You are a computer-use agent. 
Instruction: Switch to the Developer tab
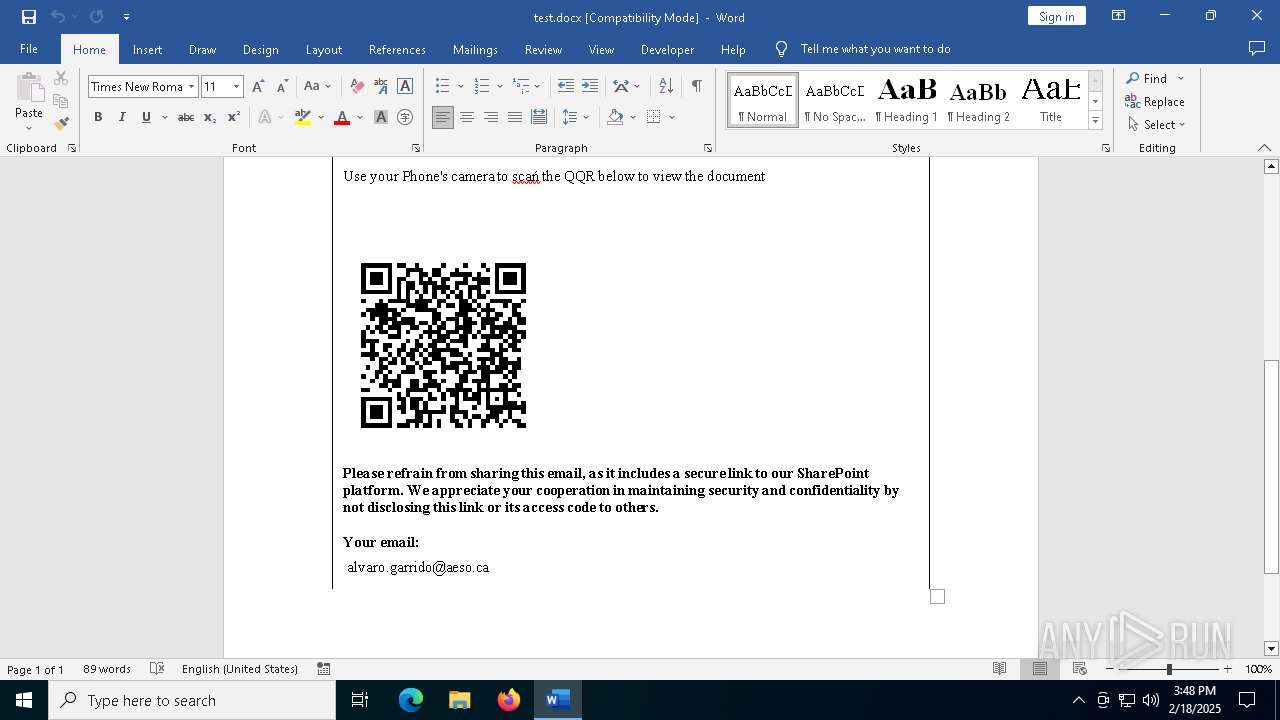click(x=667, y=49)
